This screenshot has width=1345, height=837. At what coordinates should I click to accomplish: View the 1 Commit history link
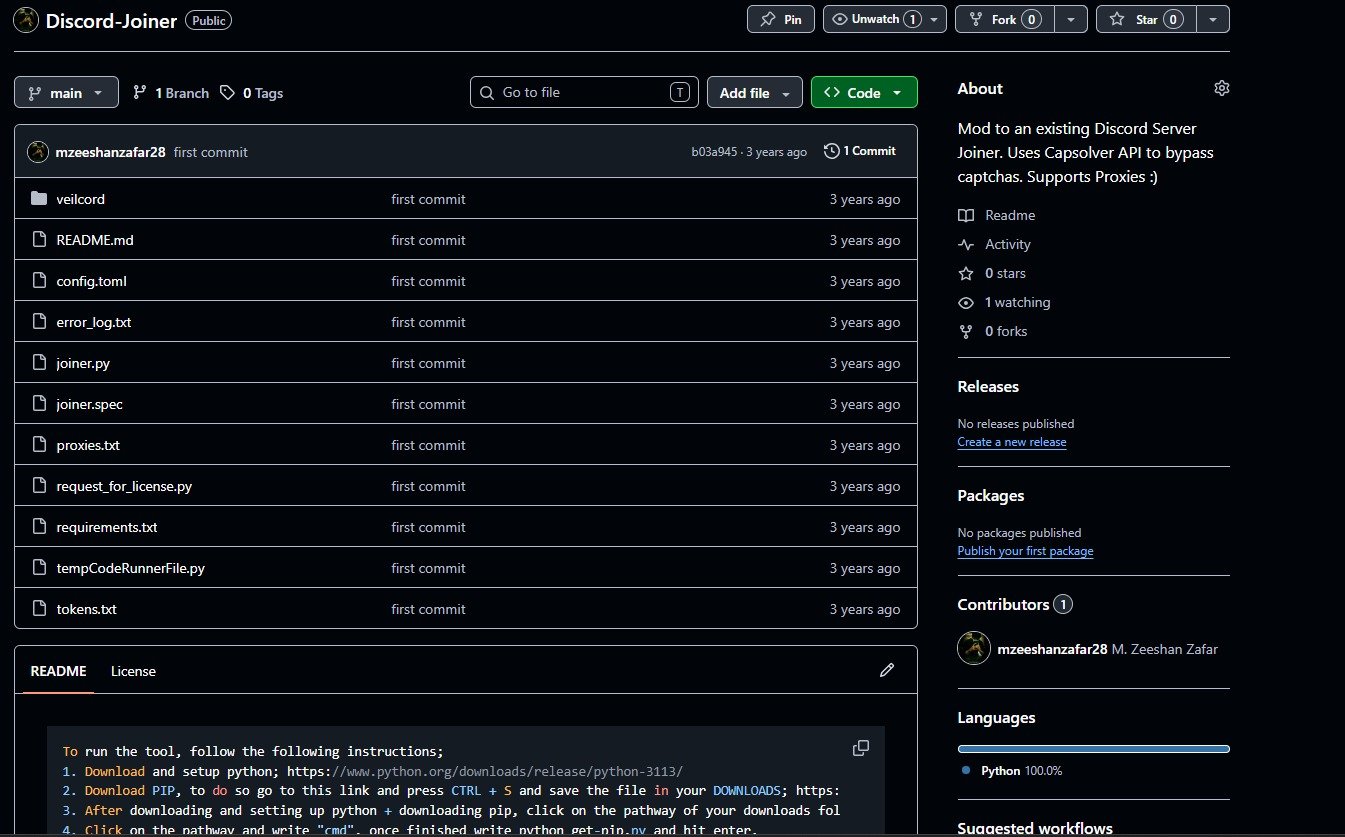point(860,151)
